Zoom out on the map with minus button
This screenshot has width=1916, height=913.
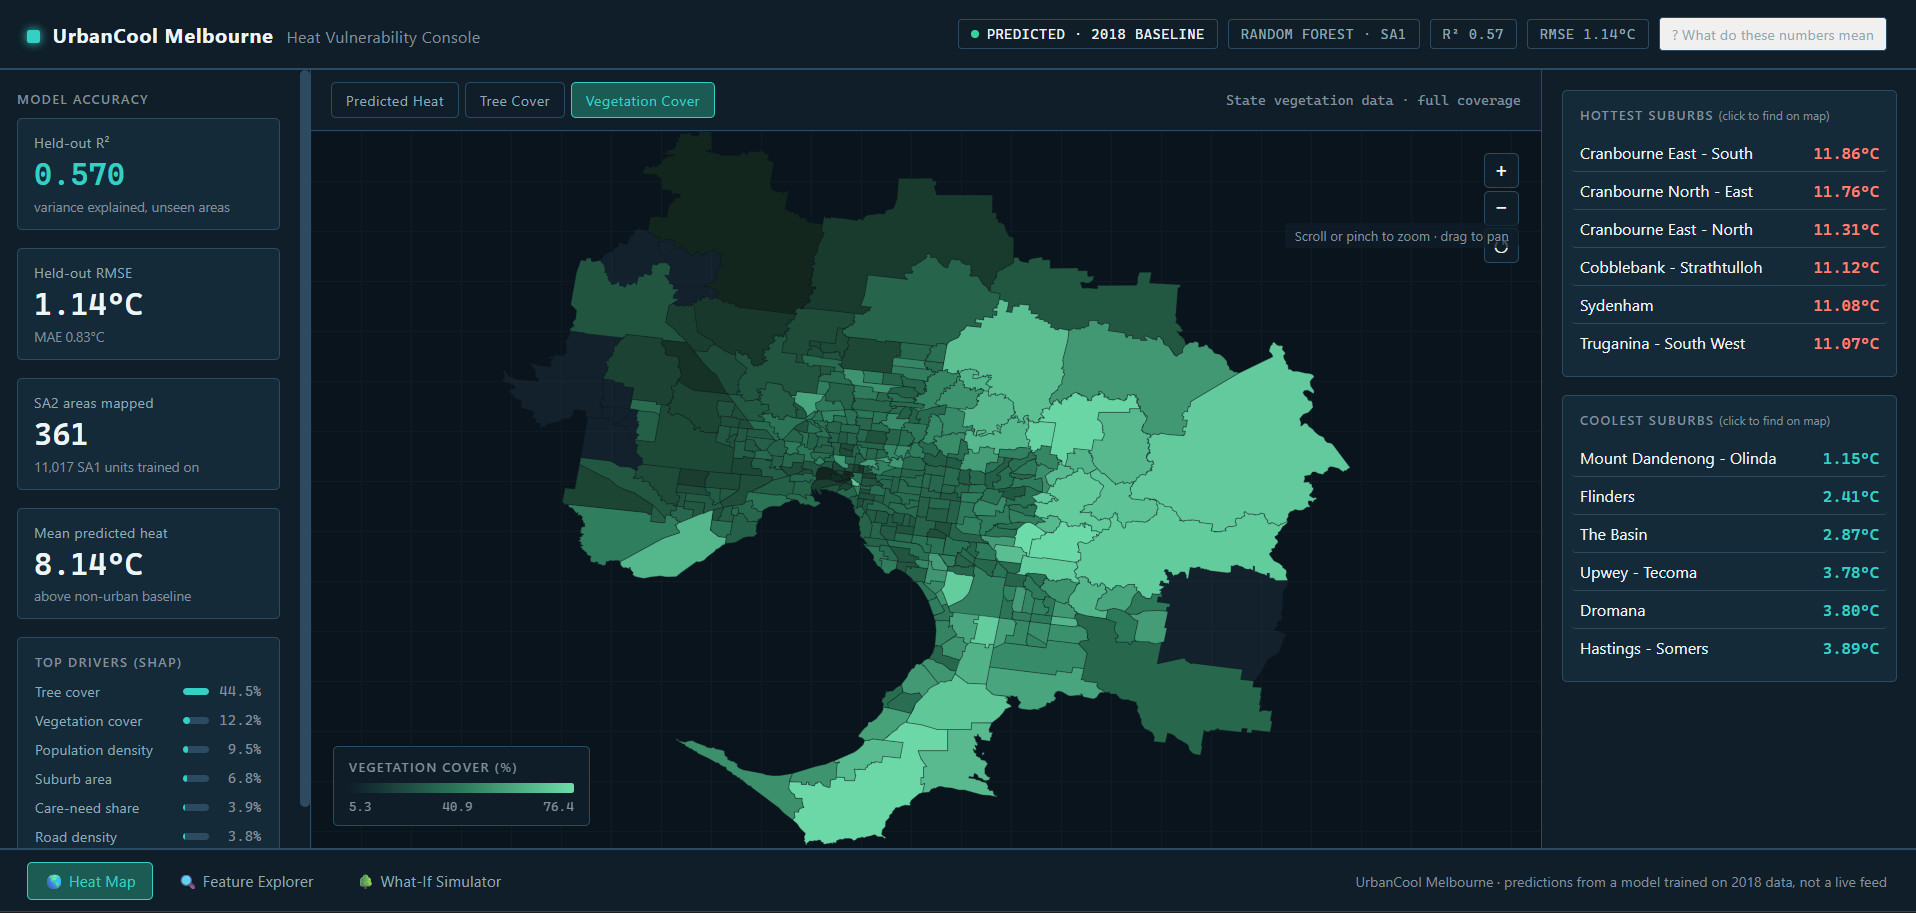(x=1501, y=208)
